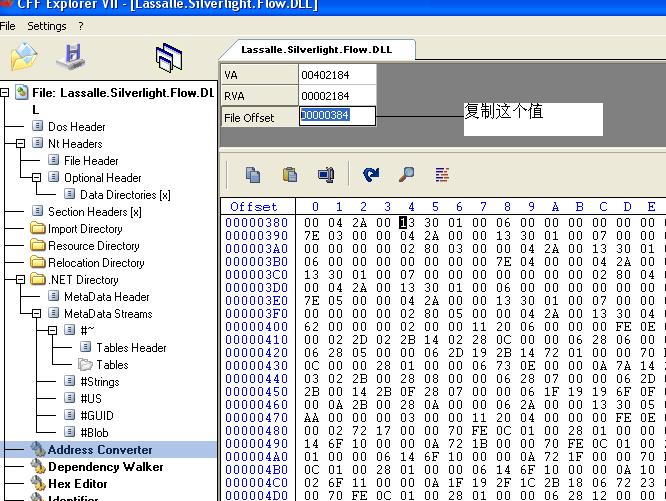Click the magnifier Find icon

click(x=406, y=175)
